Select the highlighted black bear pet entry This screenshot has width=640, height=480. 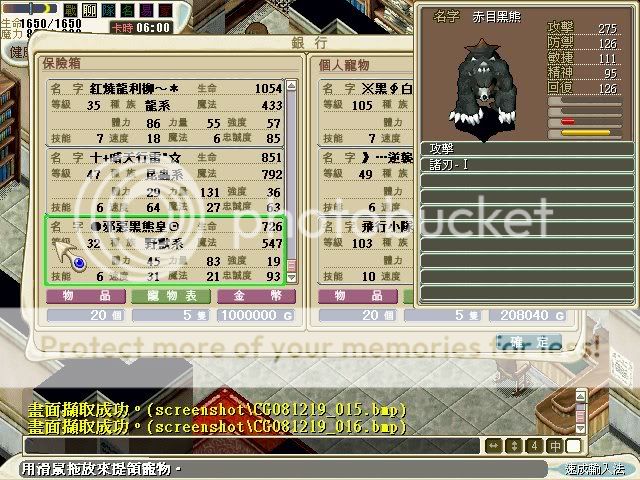coord(165,250)
